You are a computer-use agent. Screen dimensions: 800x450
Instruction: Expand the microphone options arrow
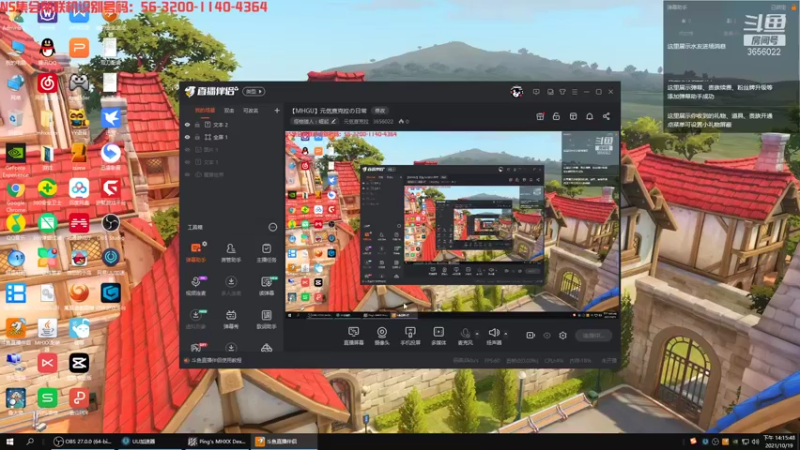(477, 334)
